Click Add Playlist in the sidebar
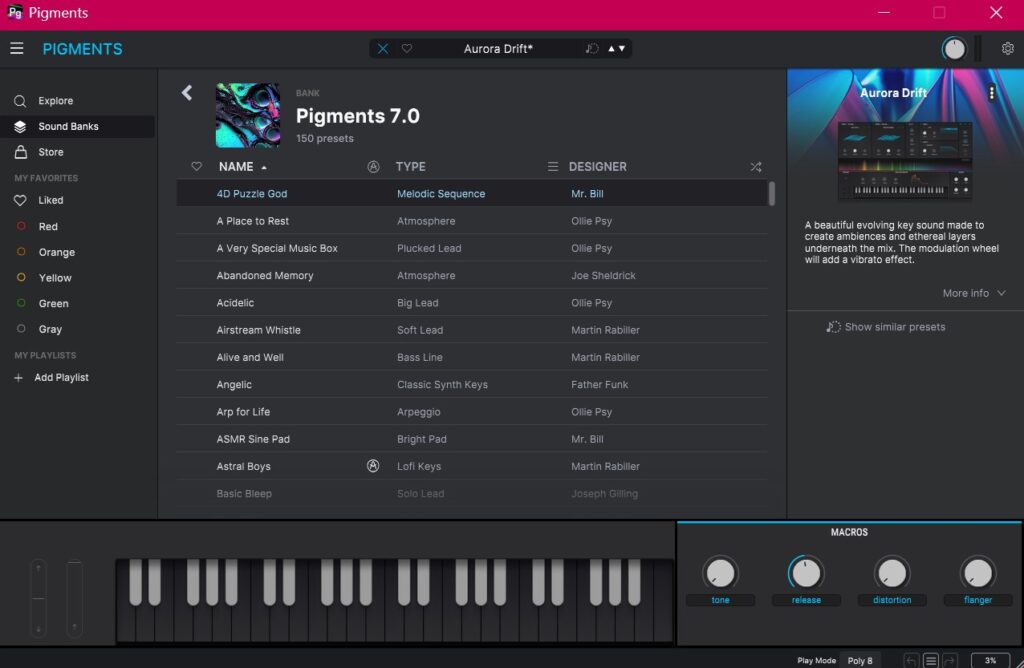The image size is (1024, 668). pyautogui.click(x=60, y=378)
